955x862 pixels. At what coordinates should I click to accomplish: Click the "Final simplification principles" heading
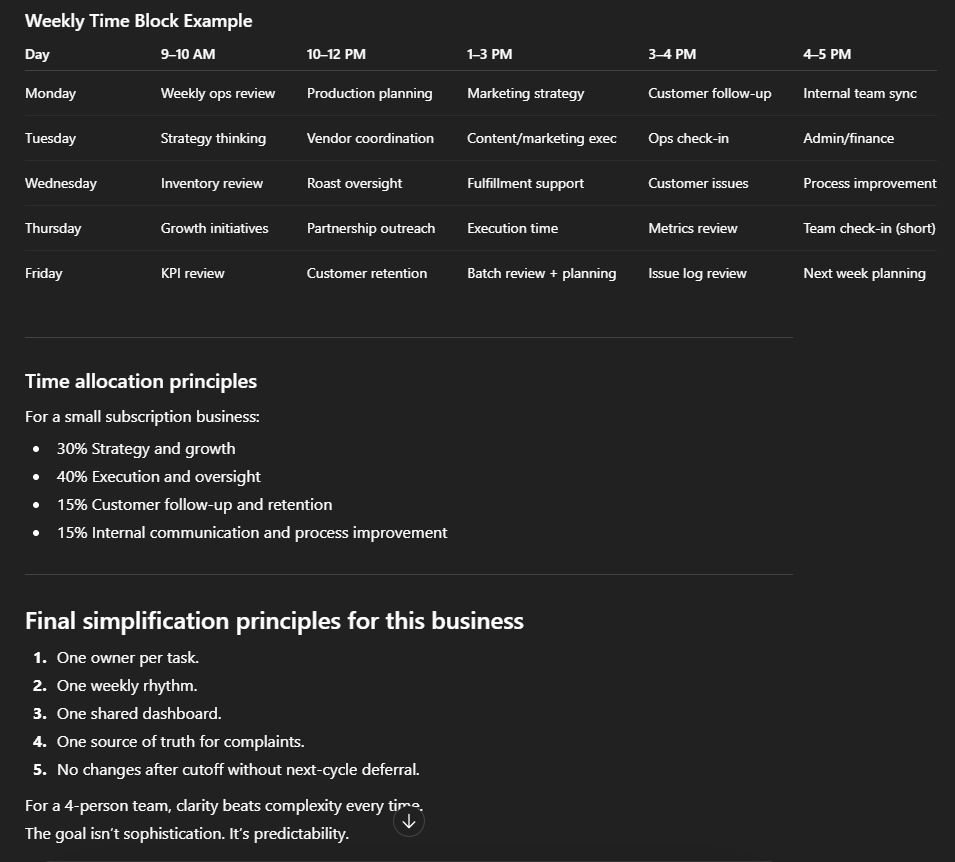pyautogui.click(x=274, y=621)
